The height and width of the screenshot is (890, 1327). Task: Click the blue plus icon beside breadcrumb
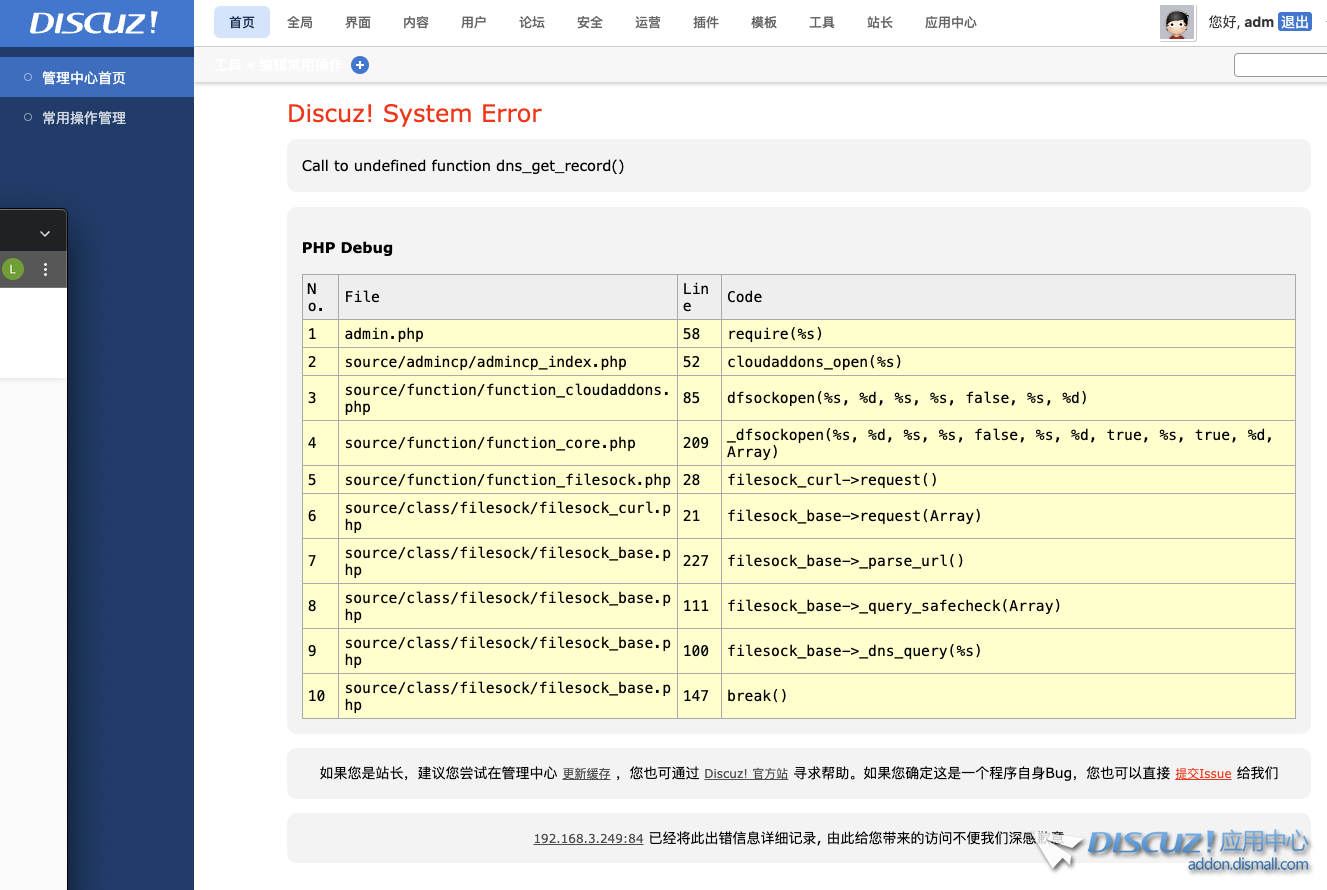pyautogui.click(x=360, y=65)
